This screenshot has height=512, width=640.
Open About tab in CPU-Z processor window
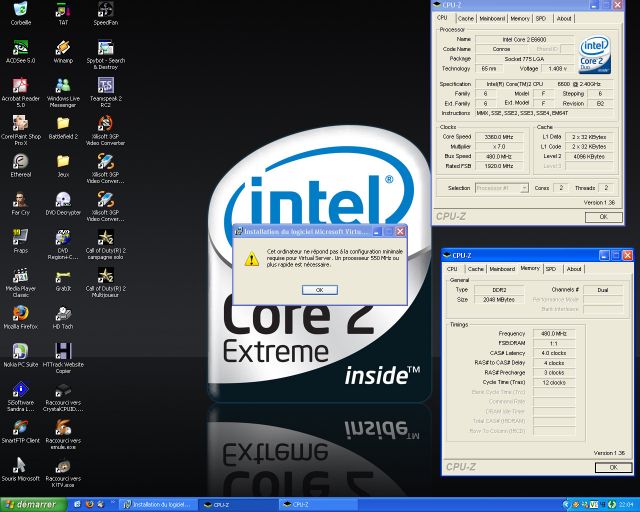564,18
